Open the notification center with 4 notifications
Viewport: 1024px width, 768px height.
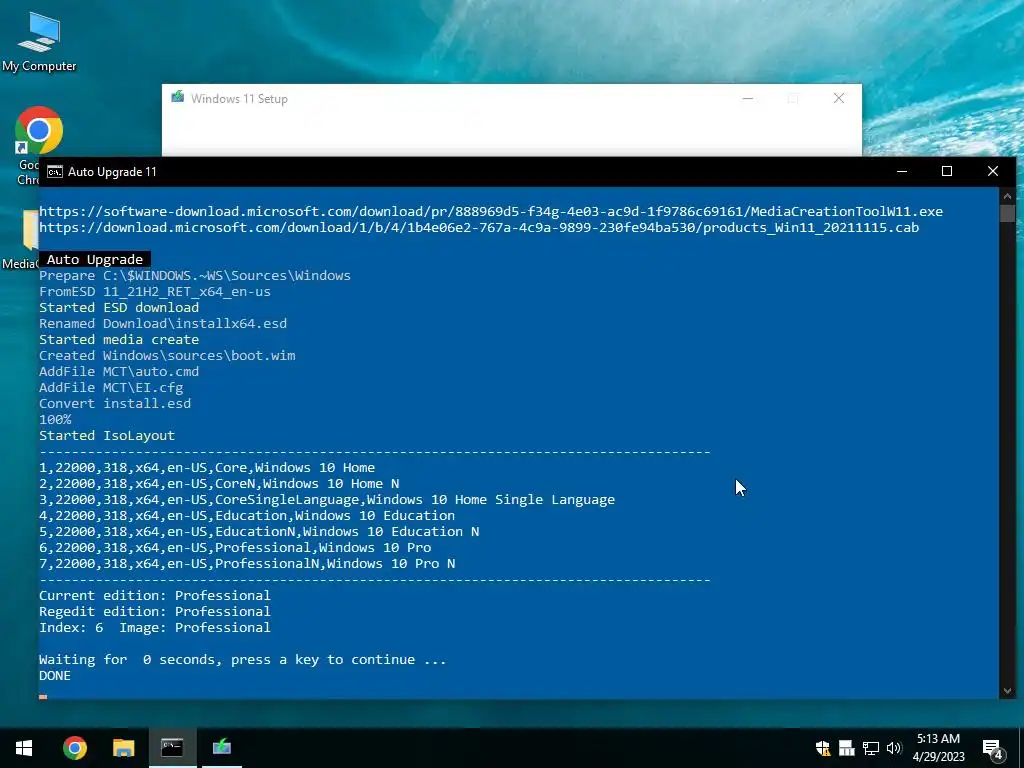[x=993, y=749]
